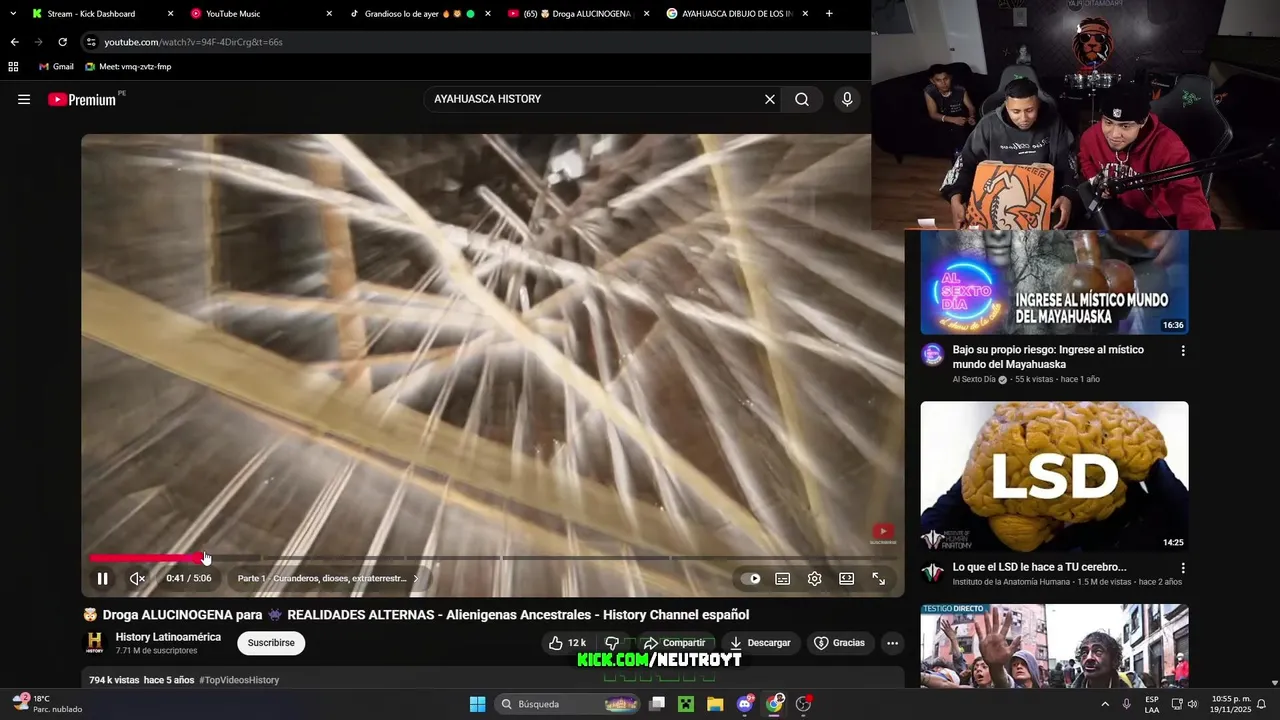The width and height of the screenshot is (1280, 720).
Task: Click the youtube.com address bar
Action: (x=475, y=42)
